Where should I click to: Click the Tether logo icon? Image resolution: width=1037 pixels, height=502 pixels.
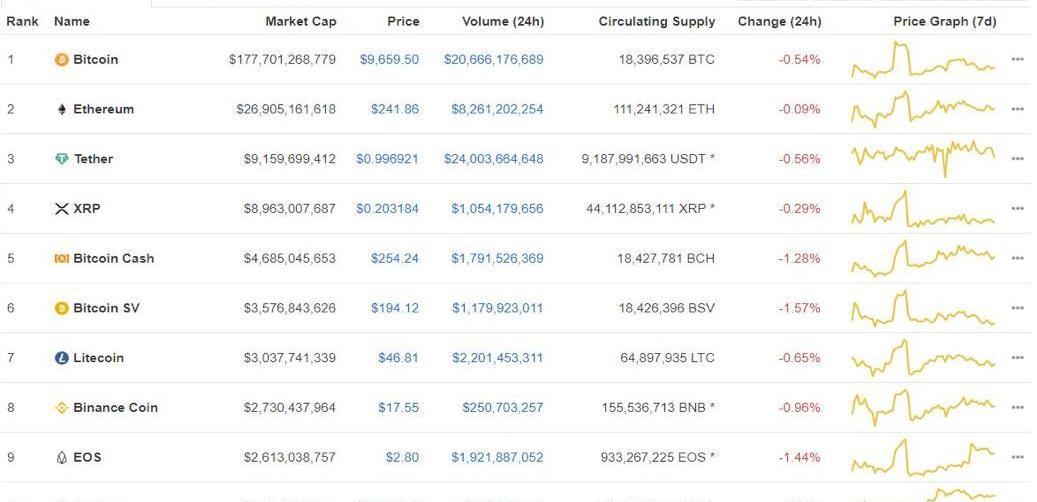pyautogui.click(x=62, y=159)
